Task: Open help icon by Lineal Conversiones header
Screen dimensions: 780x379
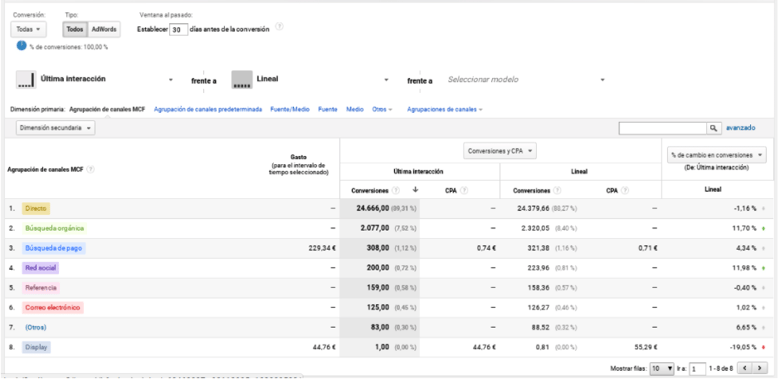Action: click(x=557, y=190)
